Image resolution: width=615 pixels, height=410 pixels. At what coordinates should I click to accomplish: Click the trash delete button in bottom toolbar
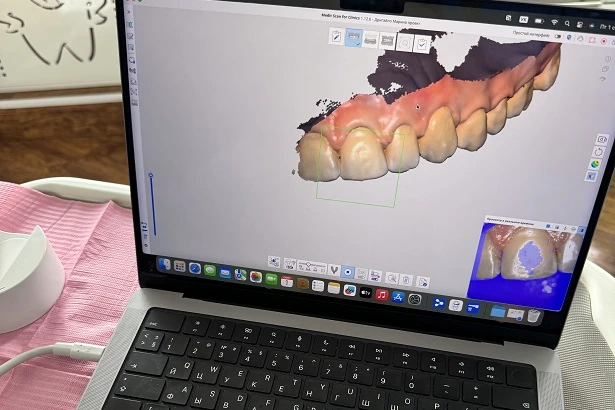click(x=406, y=280)
